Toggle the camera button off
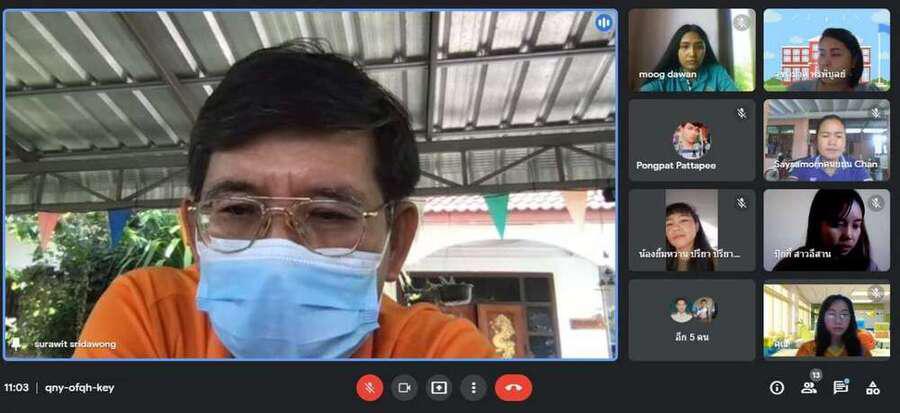The height and width of the screenshot is (413, 900). point(405,387)
